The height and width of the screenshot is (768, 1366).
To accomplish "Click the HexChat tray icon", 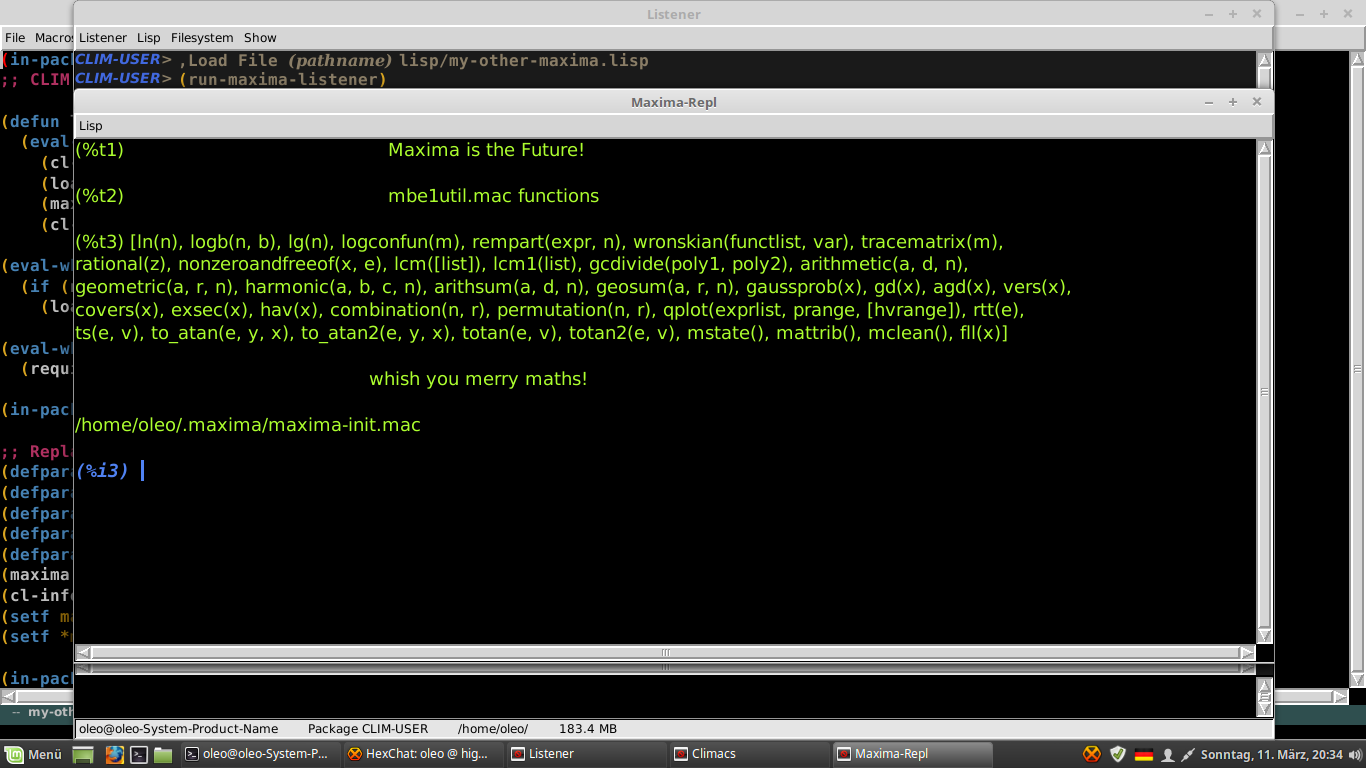I will pyautogui.click(x=1092, y=754).
